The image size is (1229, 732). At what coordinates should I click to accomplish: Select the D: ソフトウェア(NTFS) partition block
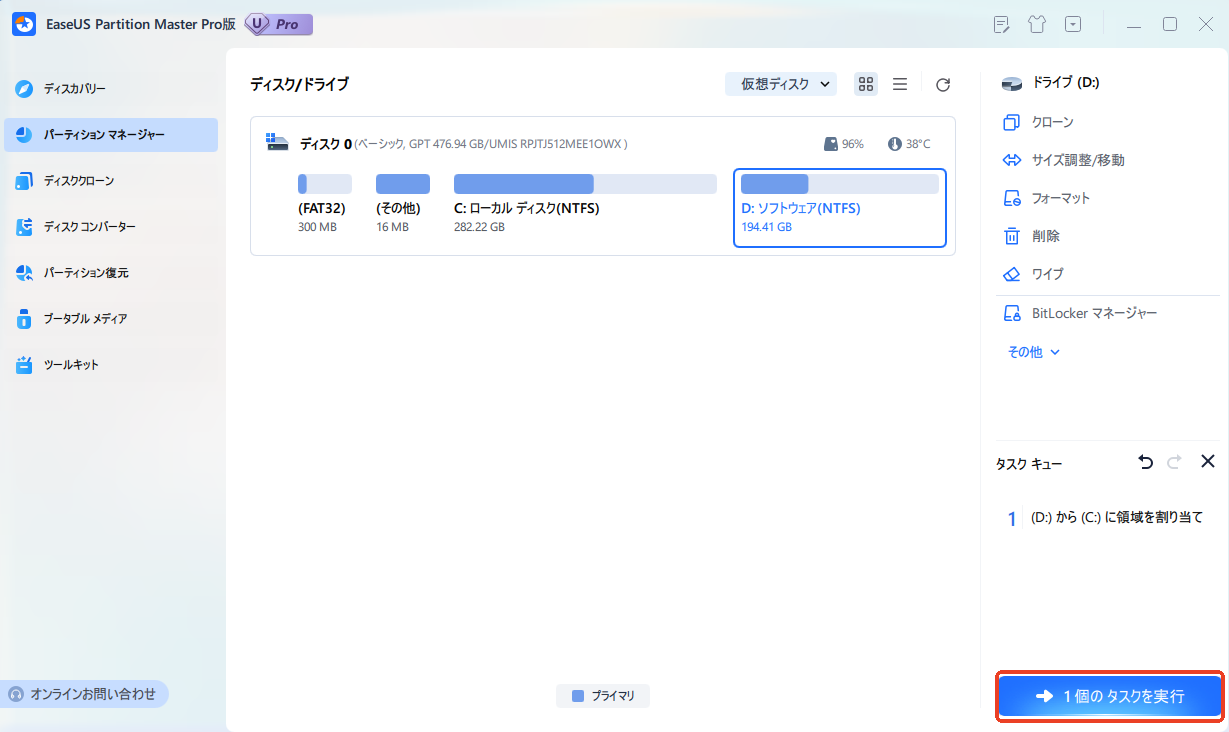[839, 207]
